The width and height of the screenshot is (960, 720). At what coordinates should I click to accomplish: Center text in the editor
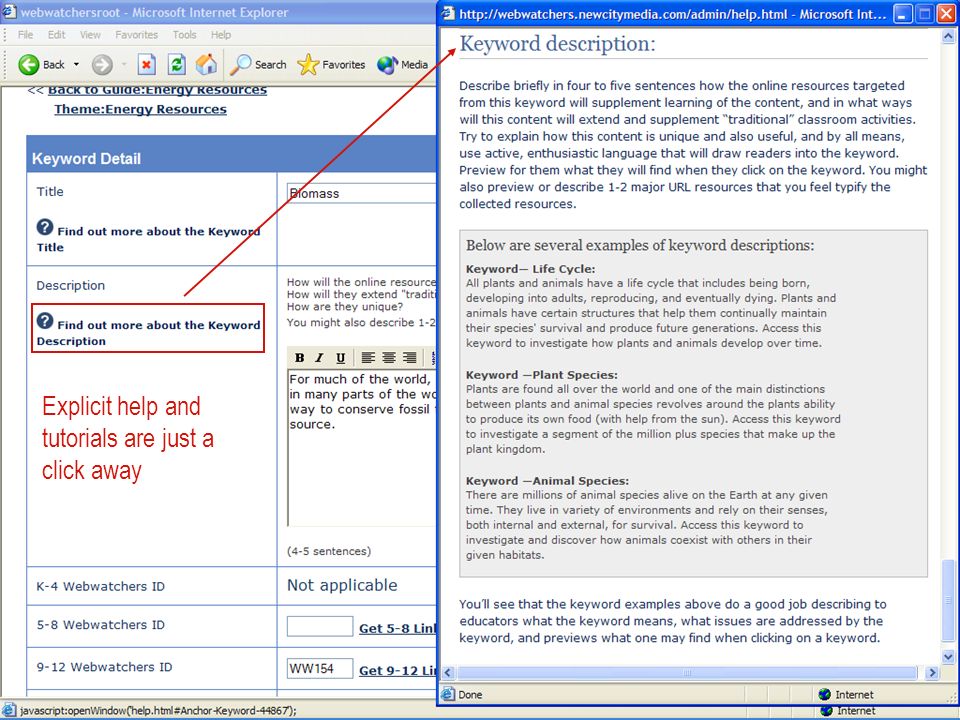pyautogui.click(x=389, y=358)
